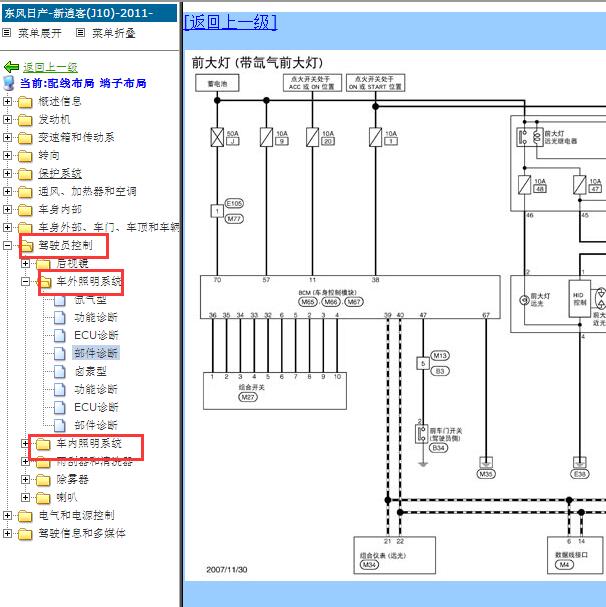Click the 后视镜 folder icon
606x607 pixels.
pos(43,264)
